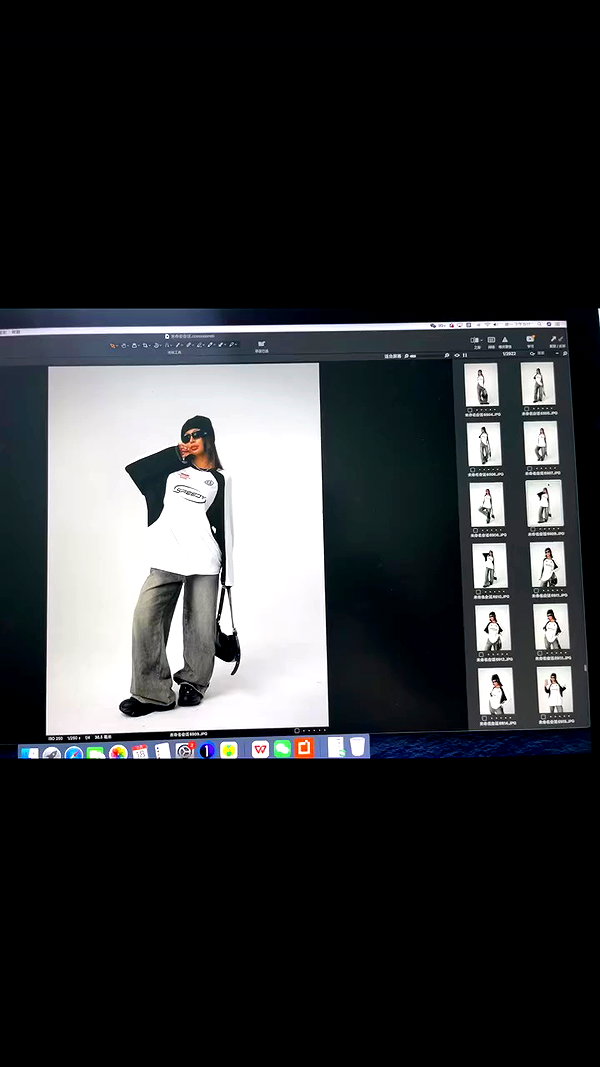Select thumbnail 6911.JPG in the browser
Viewport: 600px width, 1067px height.
548,564
